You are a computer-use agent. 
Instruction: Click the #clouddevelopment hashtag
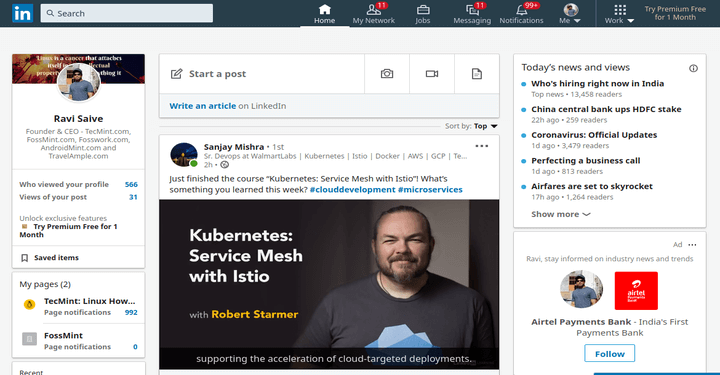pyautogui.click(x=352, y=190)
